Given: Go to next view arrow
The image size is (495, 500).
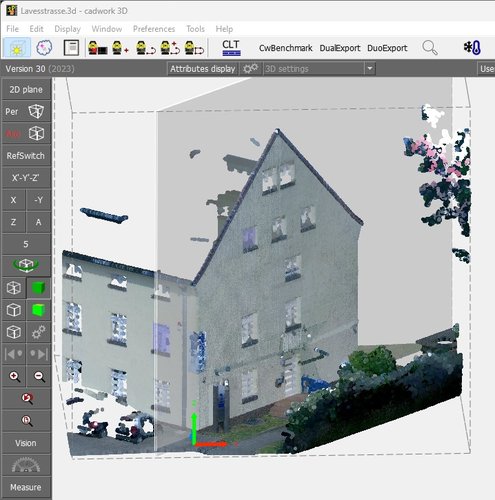Looking at the screenshot, I should click(x=39, y=354).
